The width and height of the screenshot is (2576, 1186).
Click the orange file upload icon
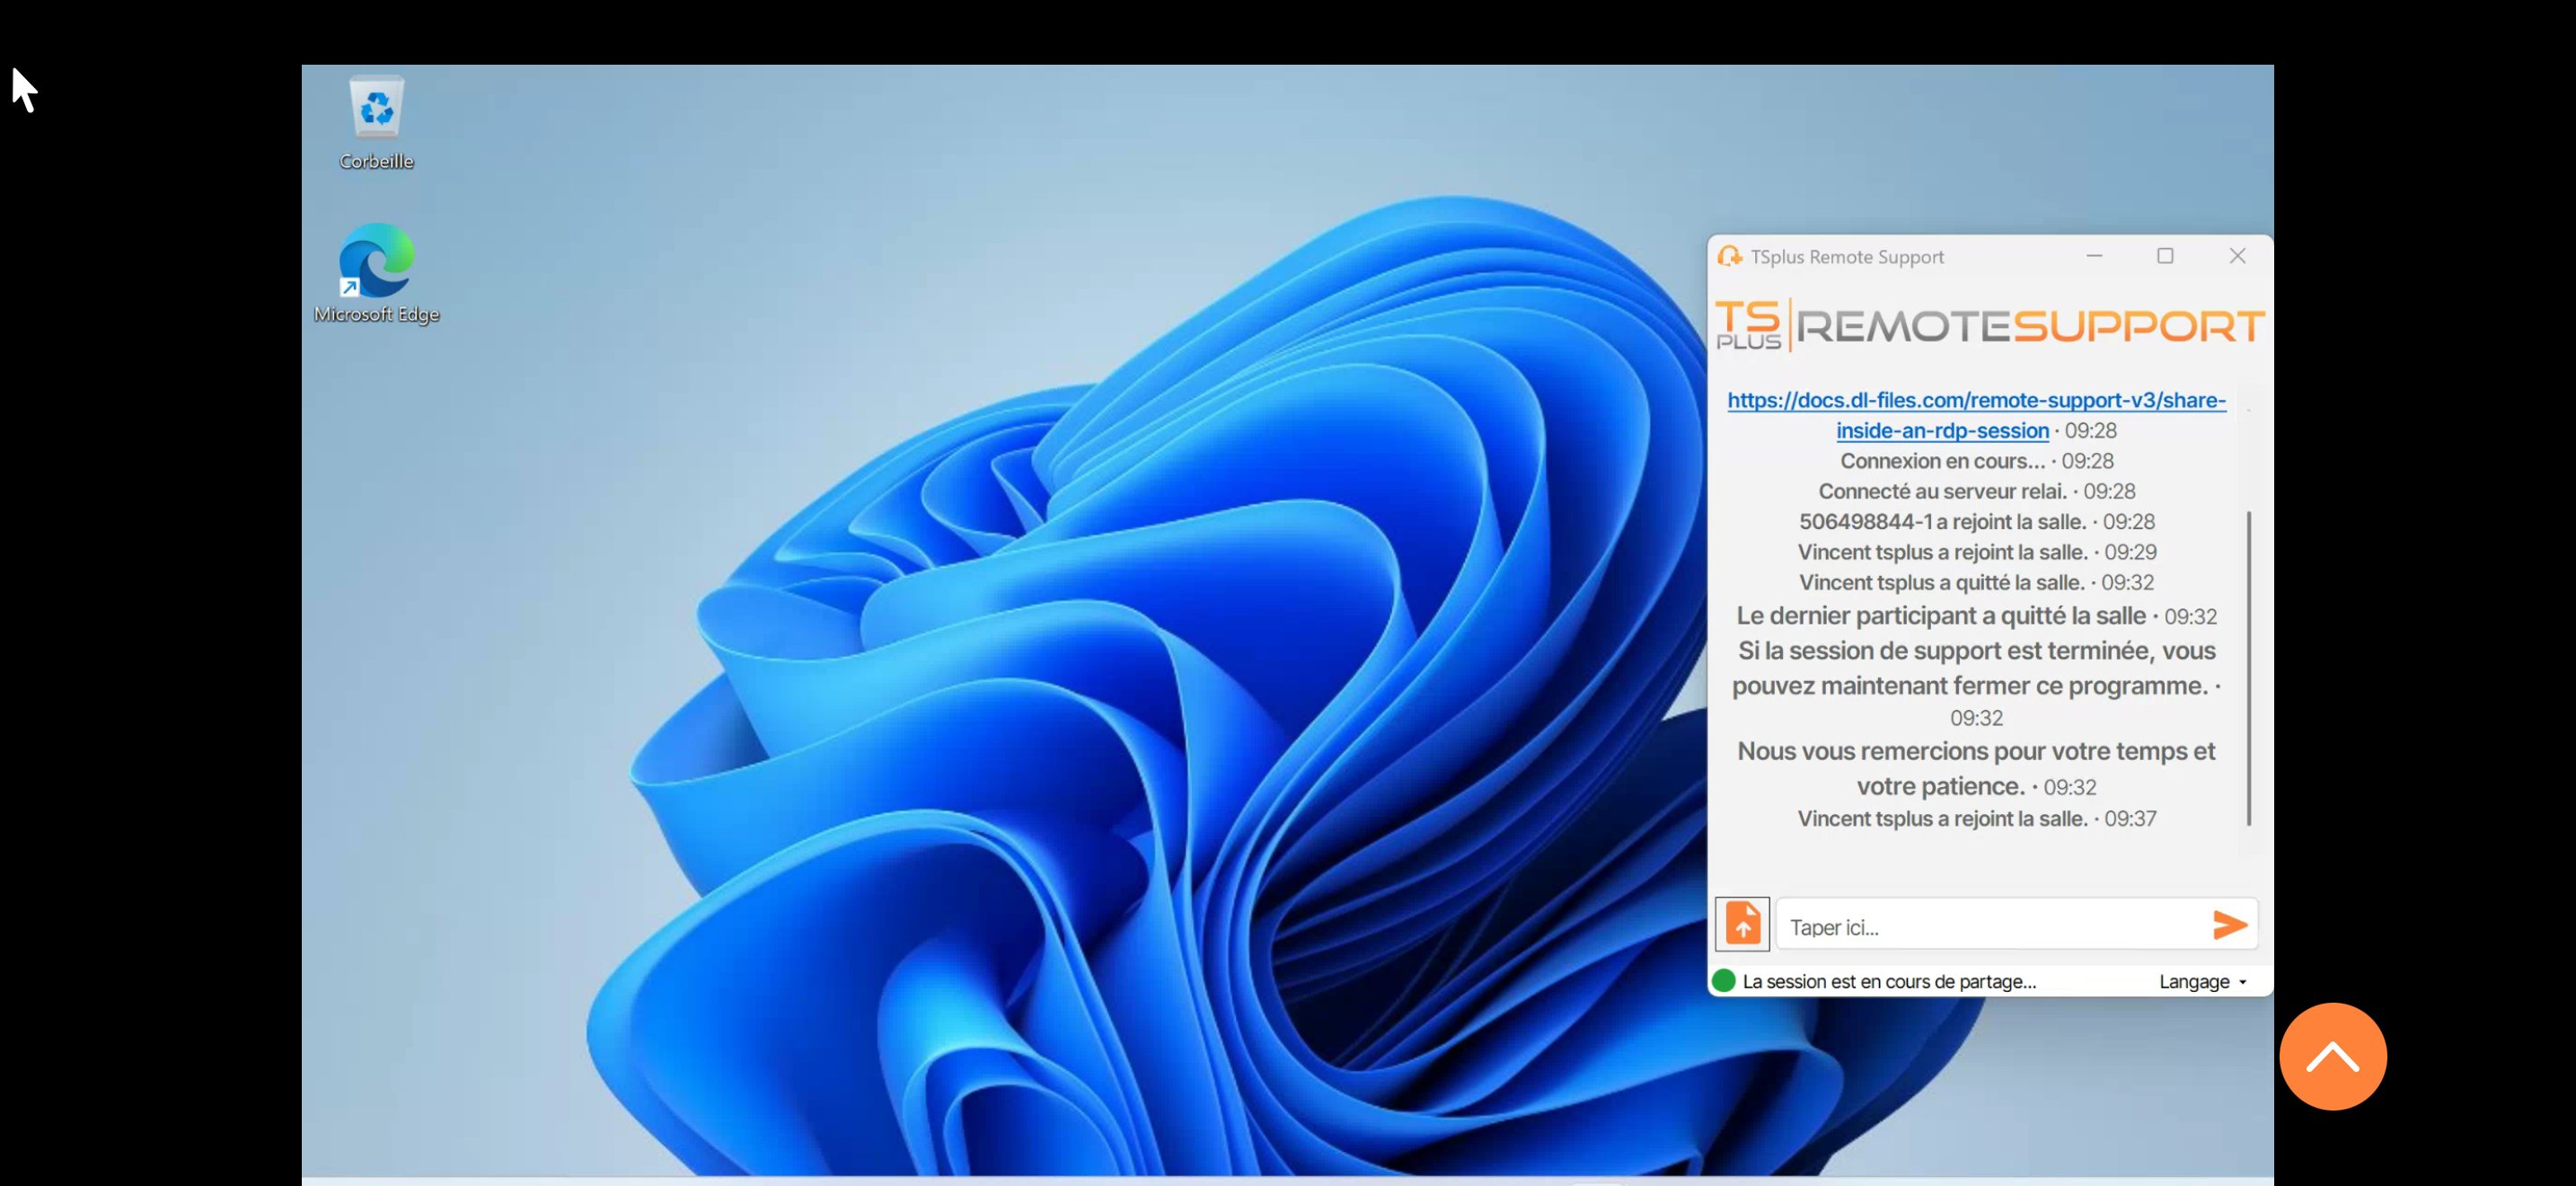1742,923
